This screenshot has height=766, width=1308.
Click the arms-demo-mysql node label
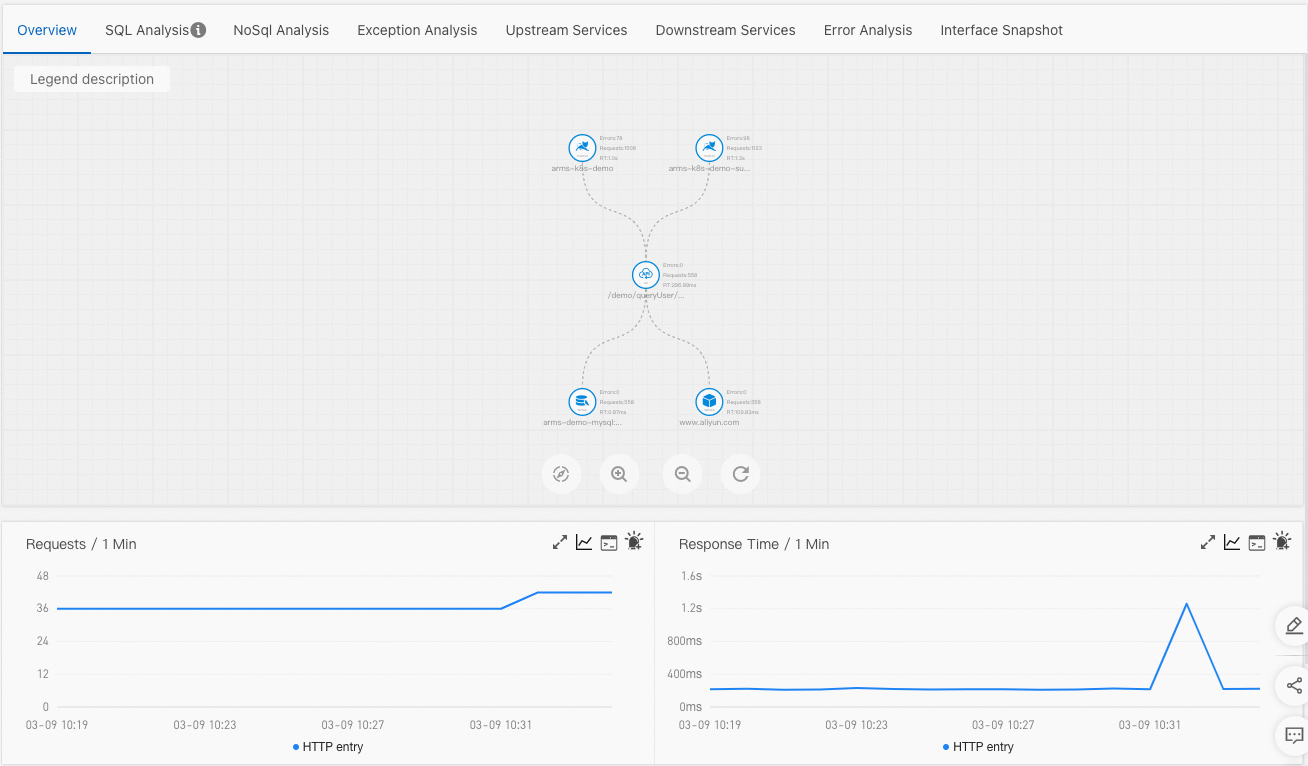pos(582,422)
